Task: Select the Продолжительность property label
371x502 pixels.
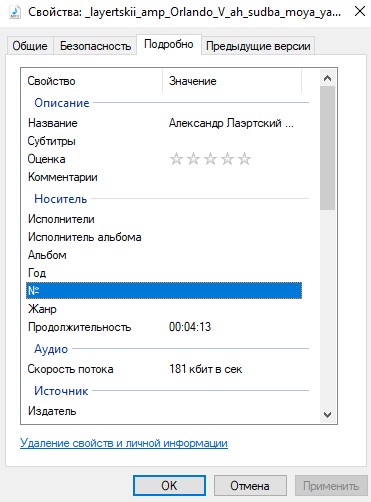Action: click(79, 327)
